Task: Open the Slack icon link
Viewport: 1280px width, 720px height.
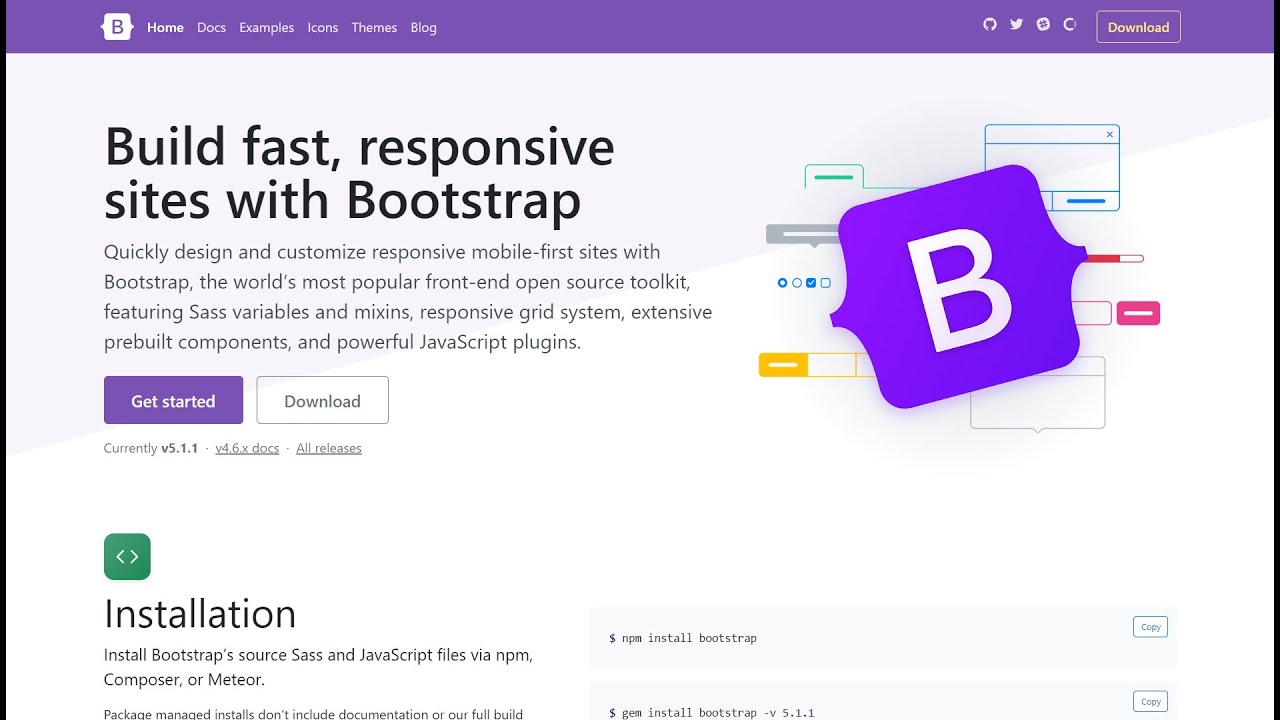Action: (x=1043, y=24)
